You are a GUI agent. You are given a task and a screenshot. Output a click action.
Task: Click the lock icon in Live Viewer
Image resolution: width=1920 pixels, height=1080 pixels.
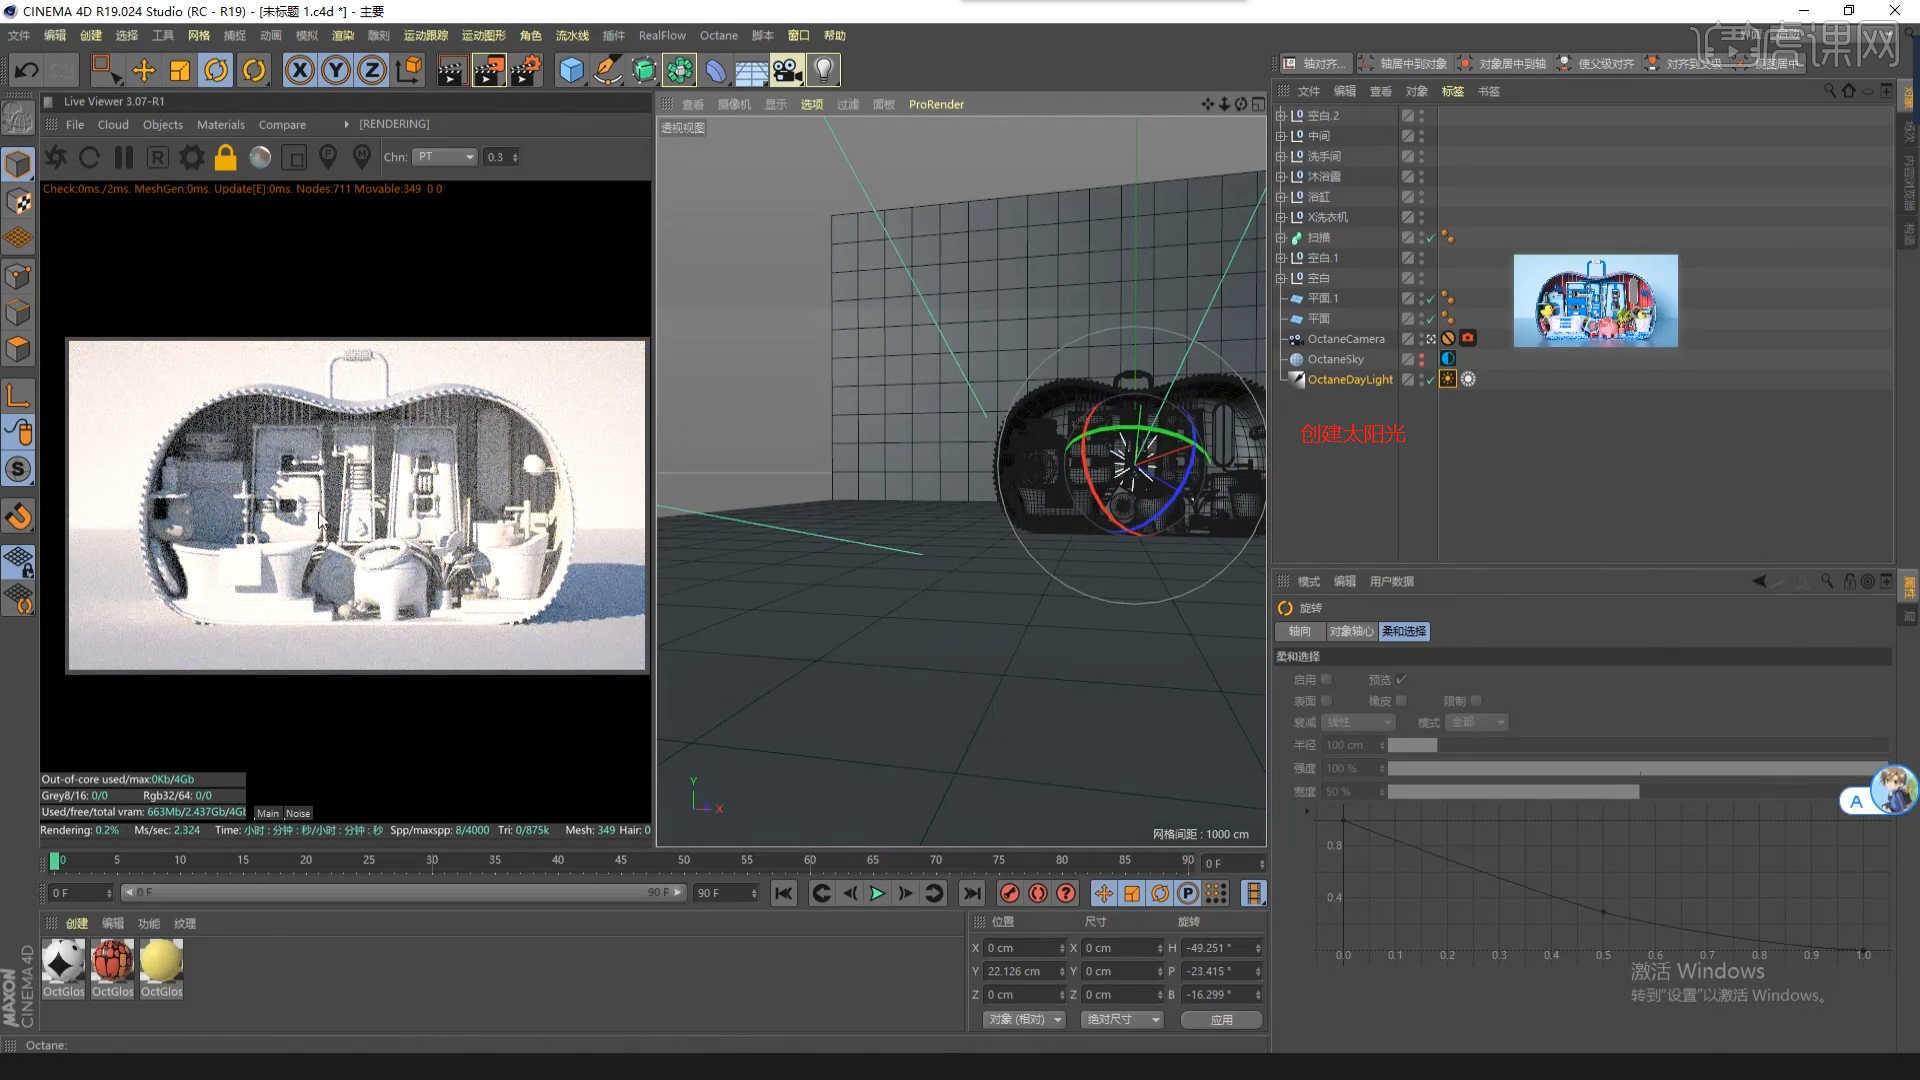click(x=226, y=157)
